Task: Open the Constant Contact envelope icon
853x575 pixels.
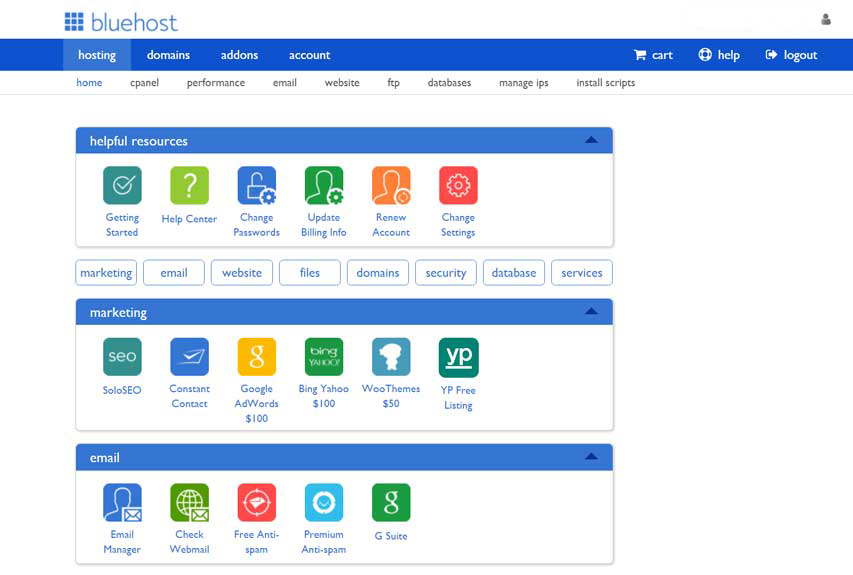Action: point(189,357)
